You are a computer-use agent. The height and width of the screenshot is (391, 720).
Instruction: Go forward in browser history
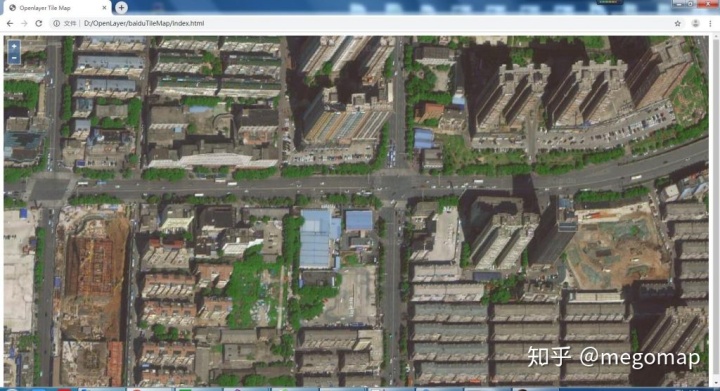pos(24,23)
